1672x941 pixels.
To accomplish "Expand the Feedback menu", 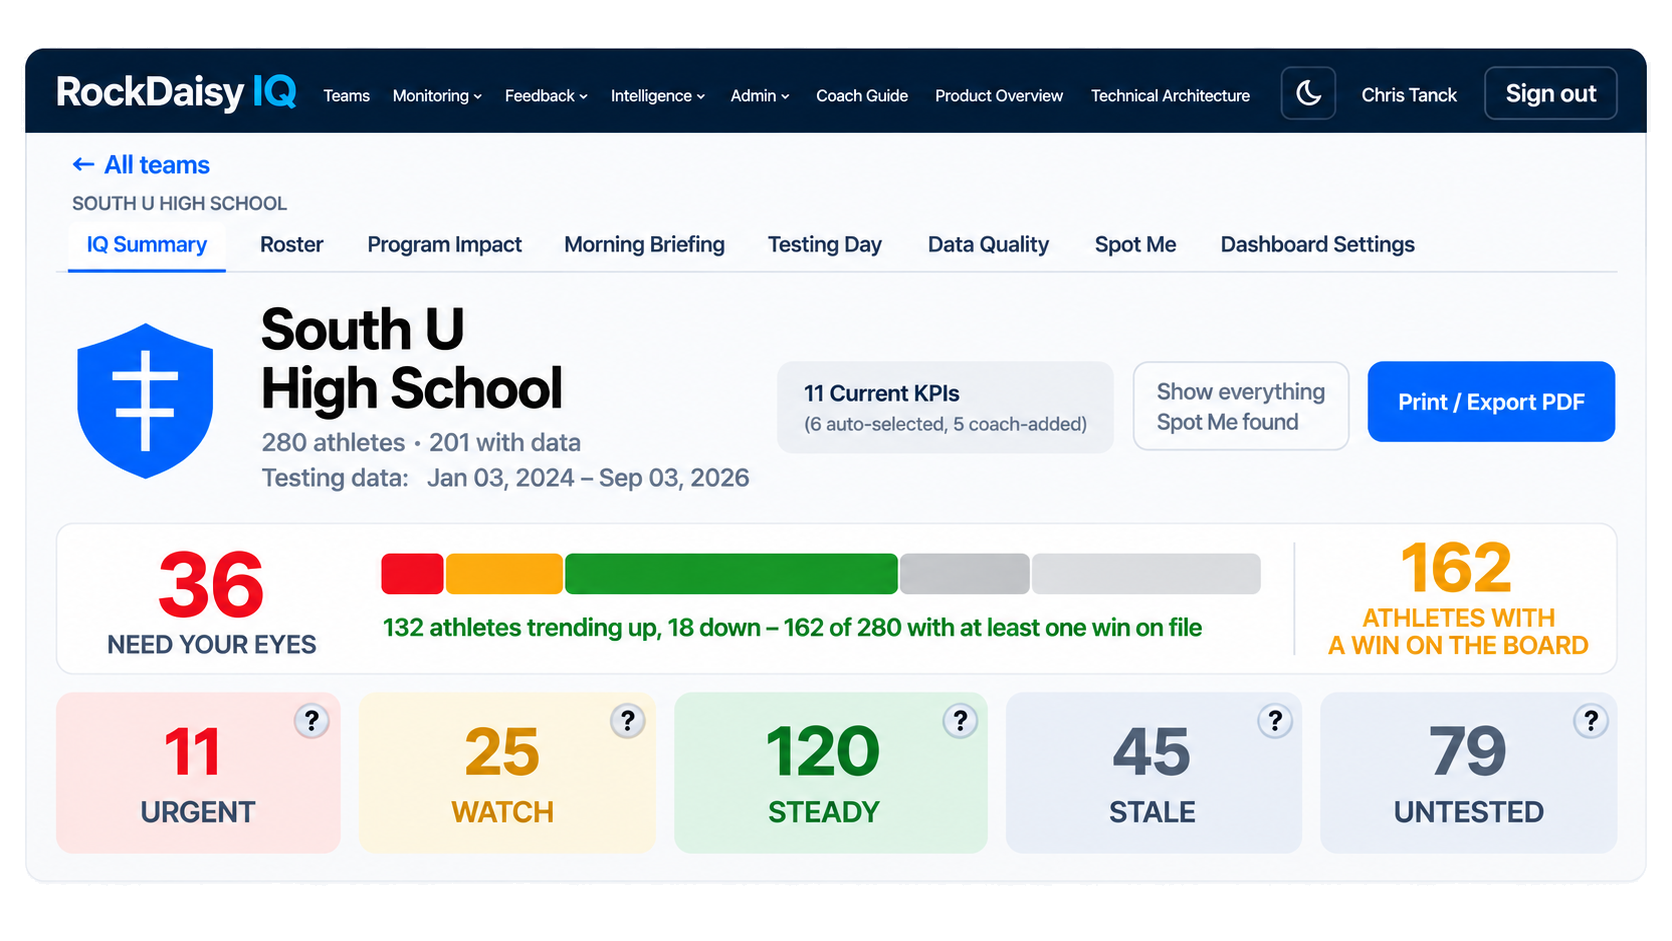I will 546,96.
